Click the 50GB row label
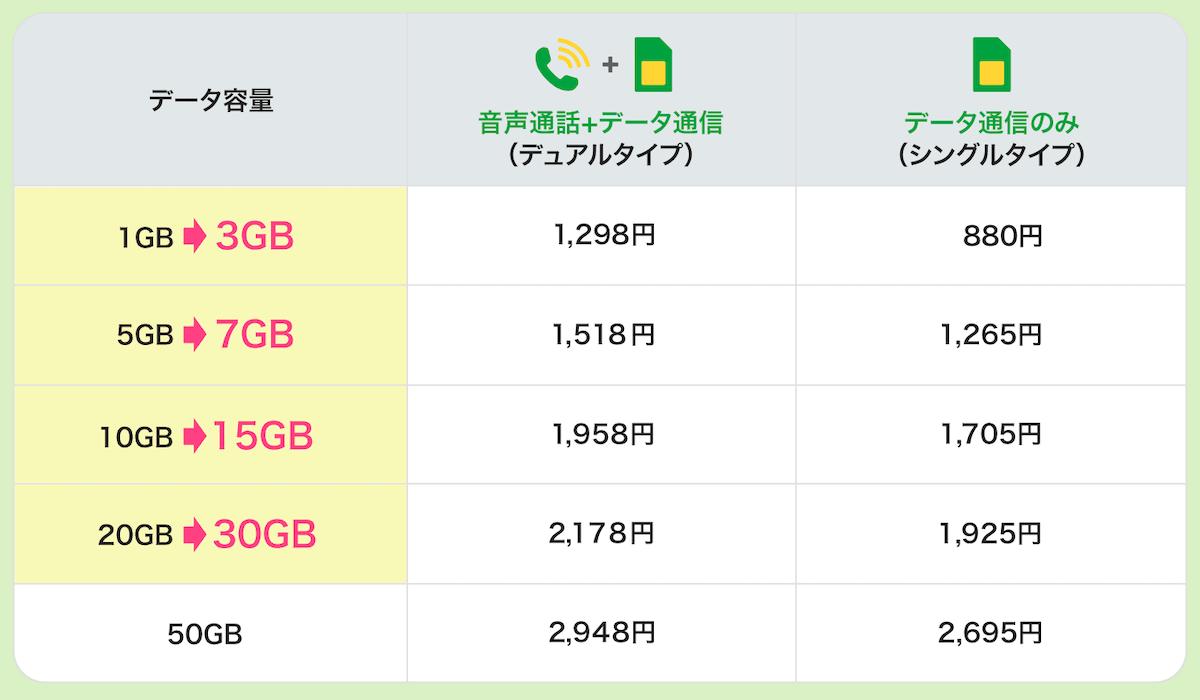The height and width of the screenshot is (700, 1200). 206,633
